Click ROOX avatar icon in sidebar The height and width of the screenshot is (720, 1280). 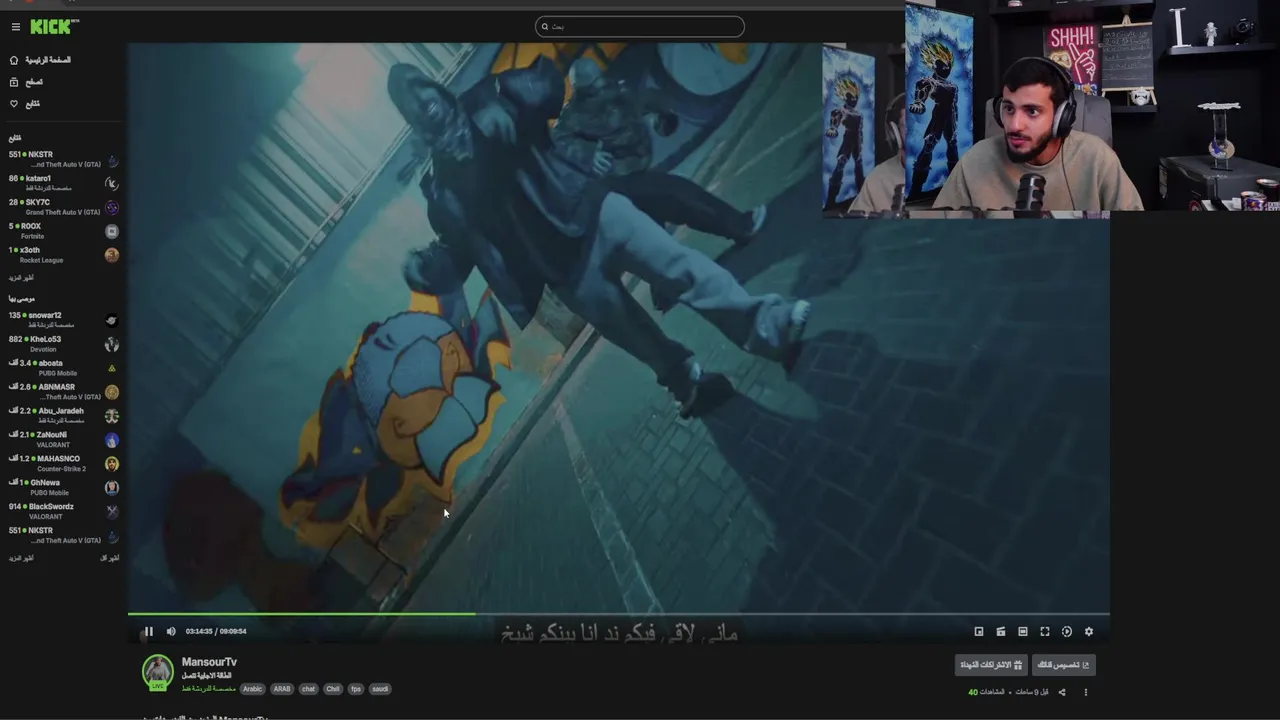click(112, 231)
